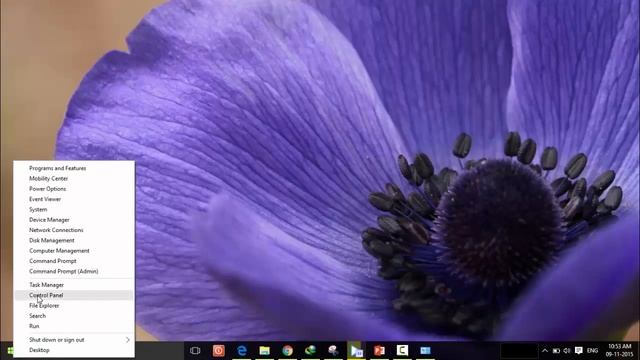This screenshot has height=360, width=640.
Task: Show the Desktop via menu entry
Action: (x=74, y=350)
